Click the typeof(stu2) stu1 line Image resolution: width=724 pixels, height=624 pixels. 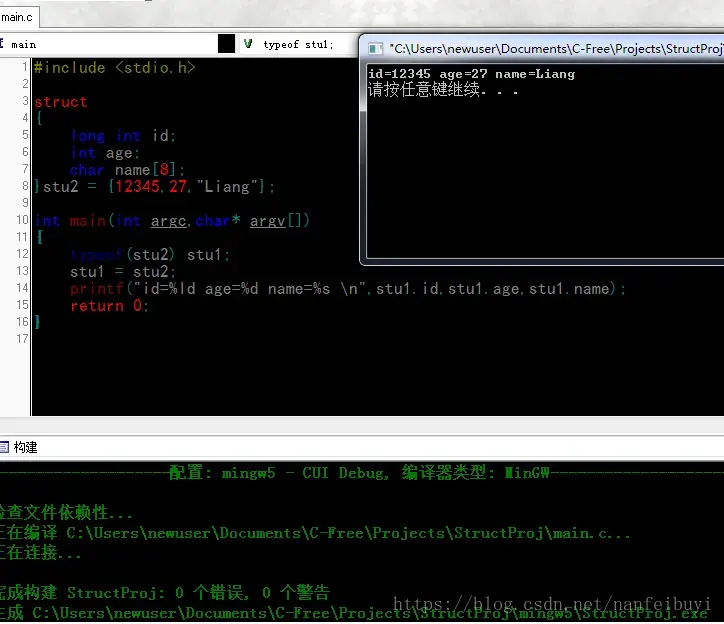click(x=150, y=254)
